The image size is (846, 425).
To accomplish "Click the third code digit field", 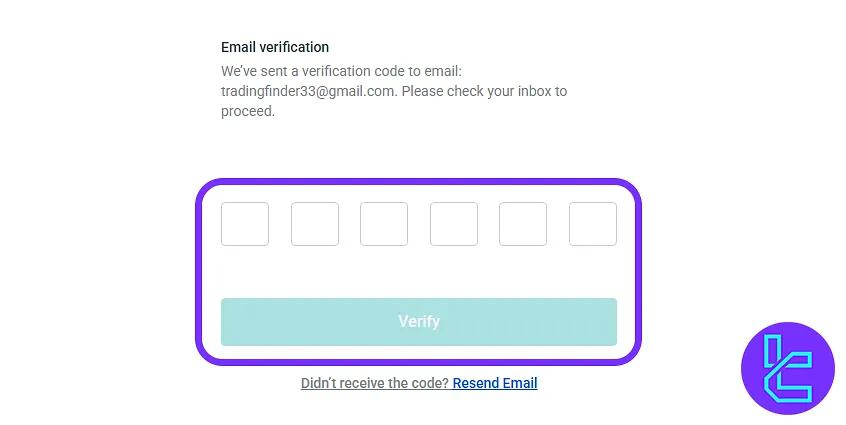I will pos(384,224).
